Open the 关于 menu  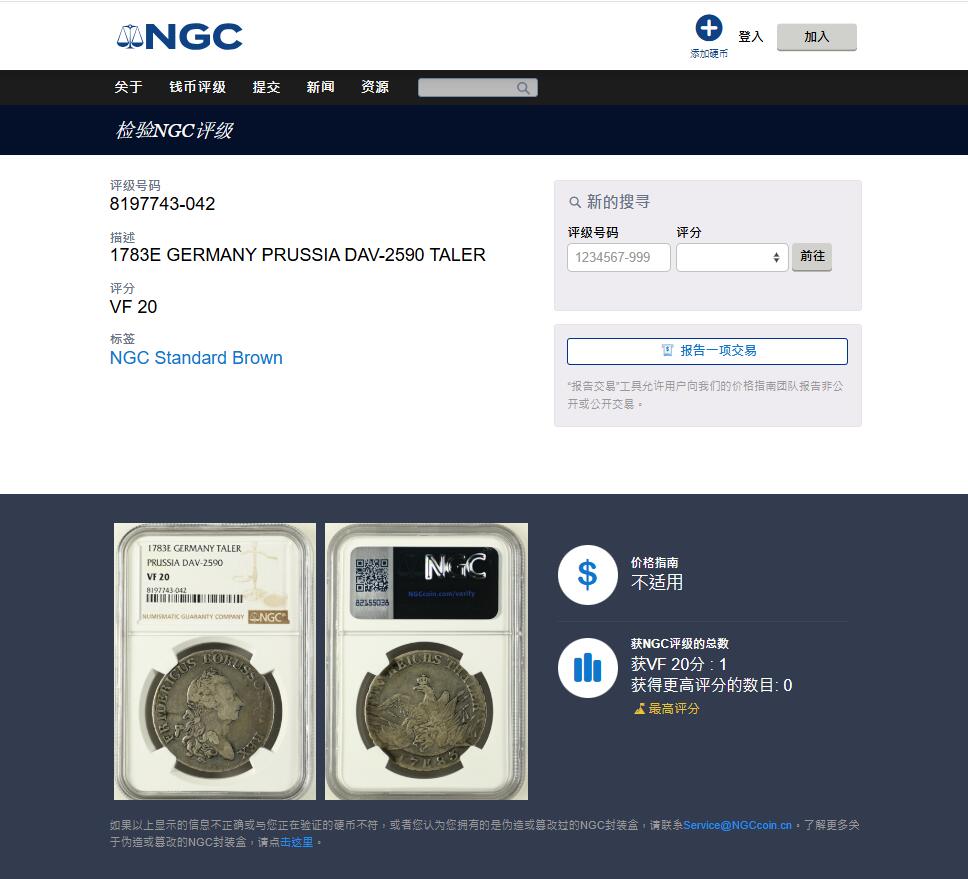click(x=128, y=87)
